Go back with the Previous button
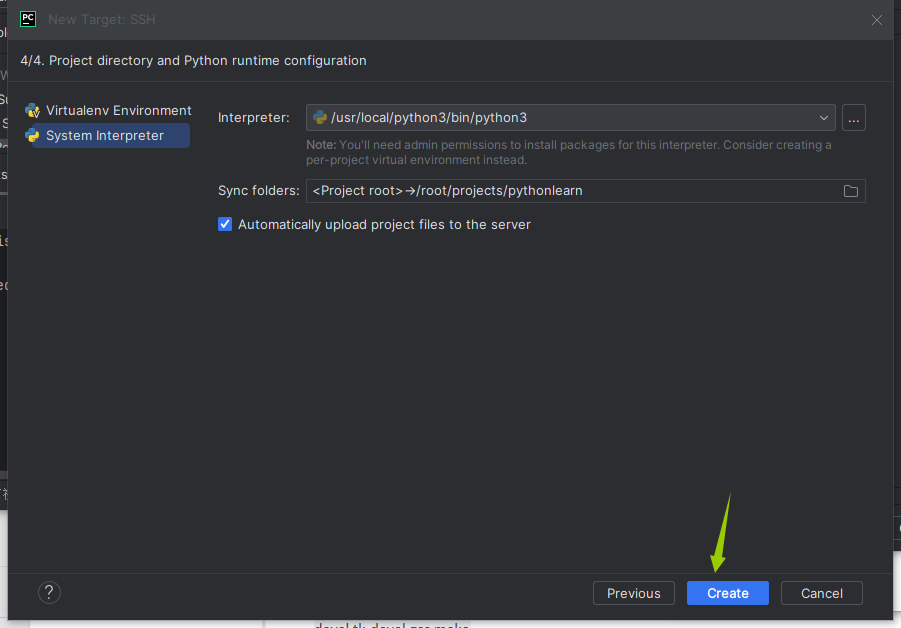Image resolution: width=901 pixels, height=628 pixels. 633,593
